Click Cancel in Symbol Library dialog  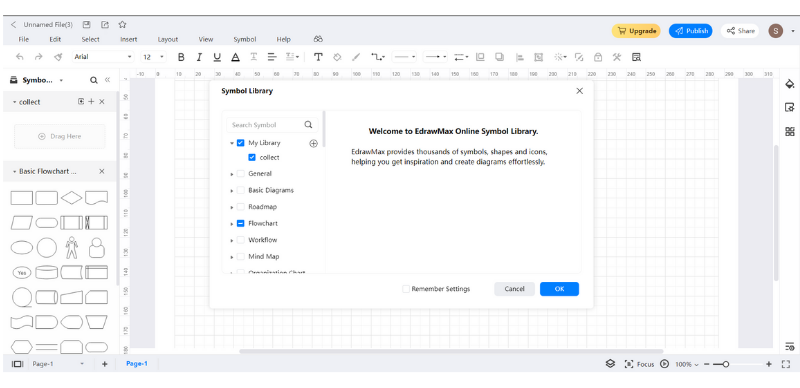click(x=514, y=289)
